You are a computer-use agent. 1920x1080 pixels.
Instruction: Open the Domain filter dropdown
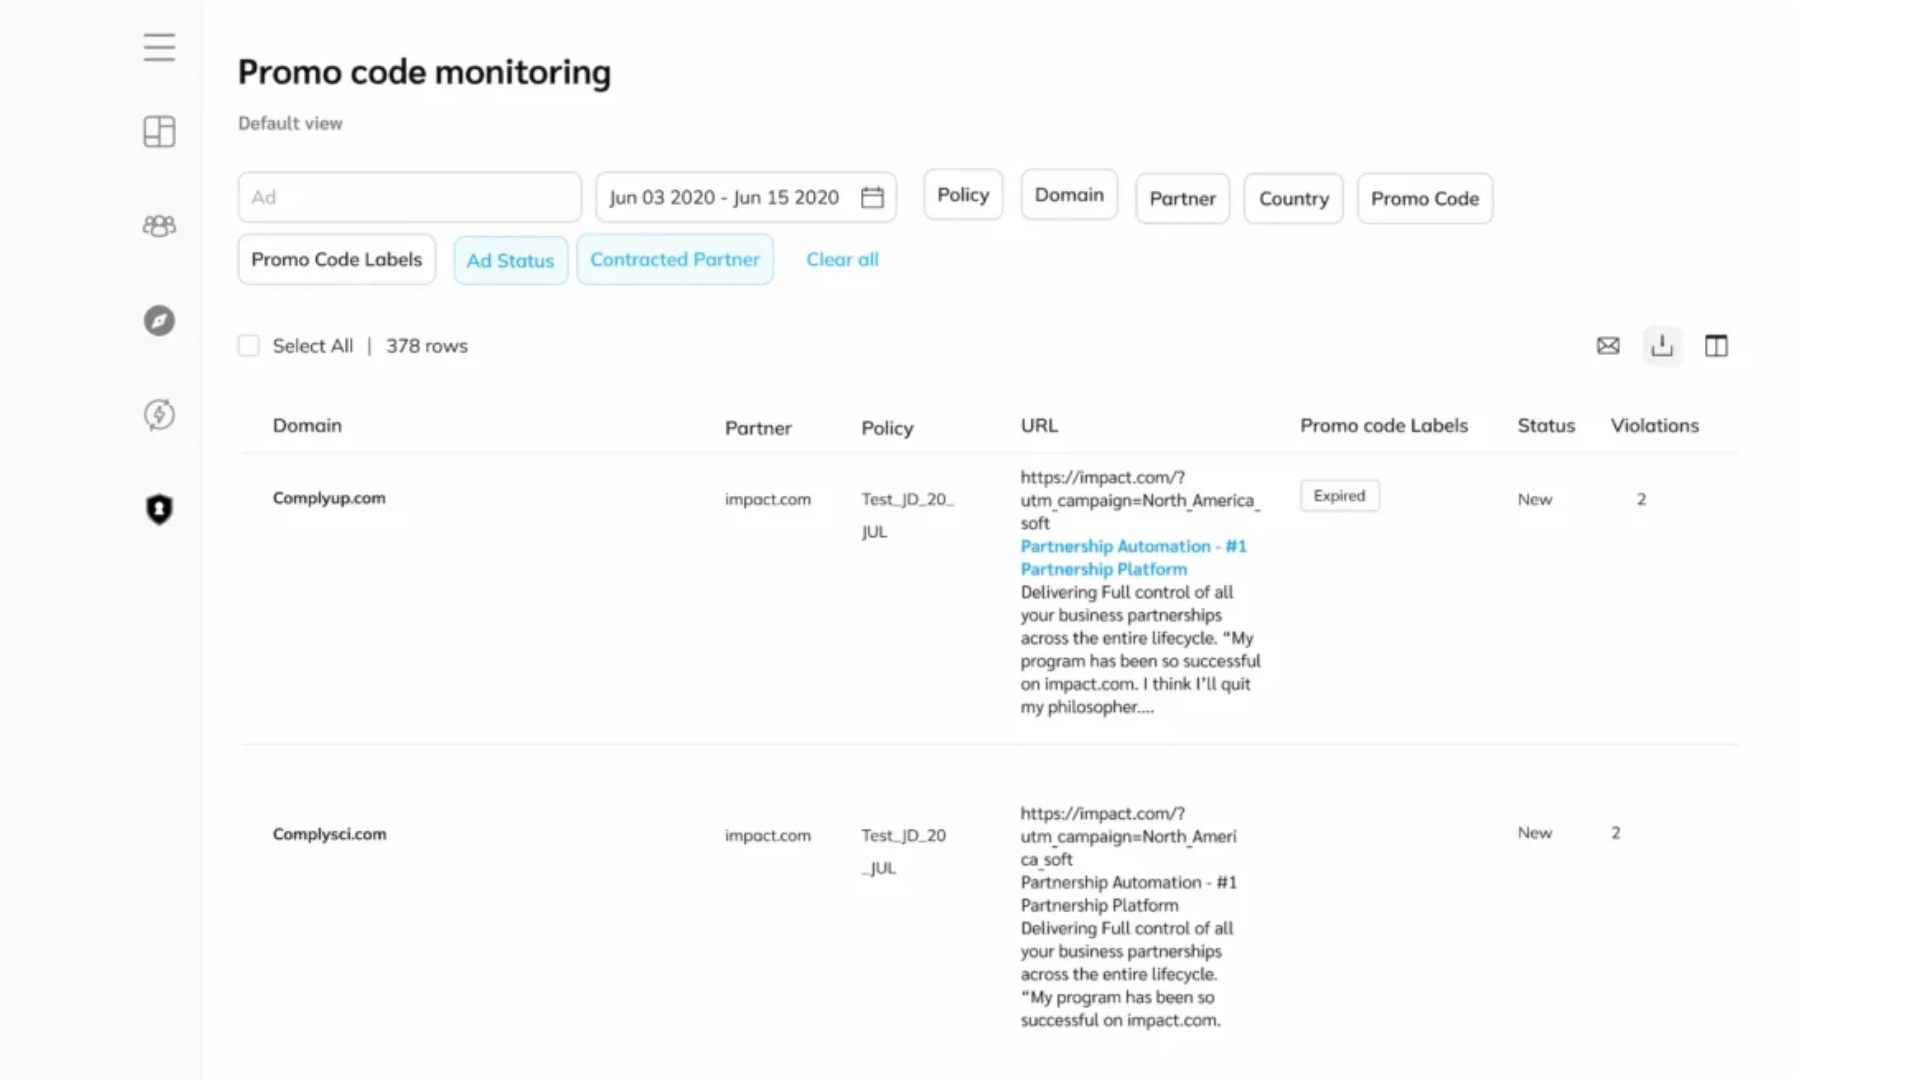click(1069, 195)
